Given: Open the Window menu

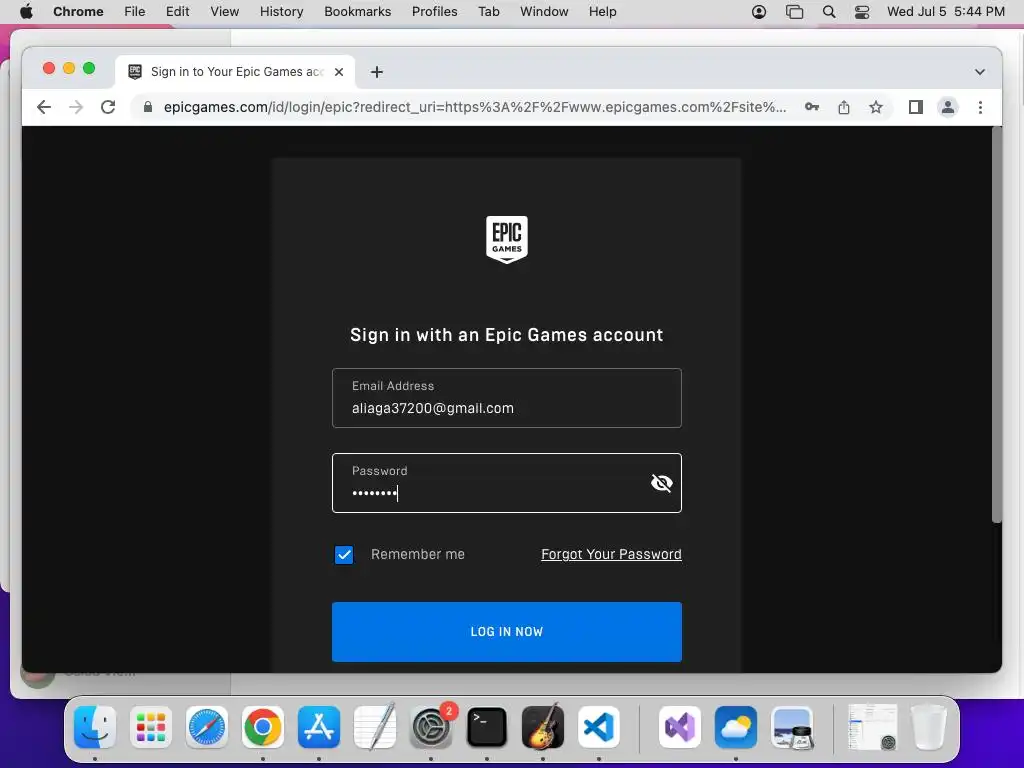Looking at the screenshot, I should pyautogui.click(x=544, y=12).
